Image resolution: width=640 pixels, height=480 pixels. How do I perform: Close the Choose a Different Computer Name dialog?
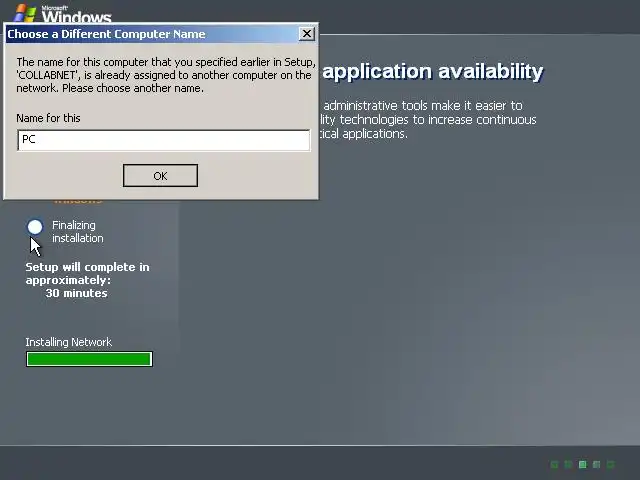click(x=307, y=33)
